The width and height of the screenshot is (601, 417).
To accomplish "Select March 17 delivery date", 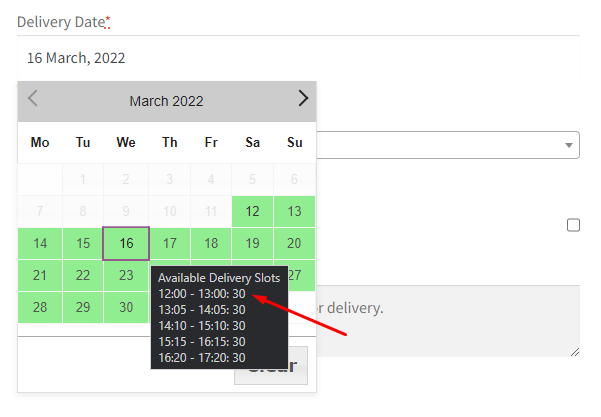I will click(x=169, y=243).
